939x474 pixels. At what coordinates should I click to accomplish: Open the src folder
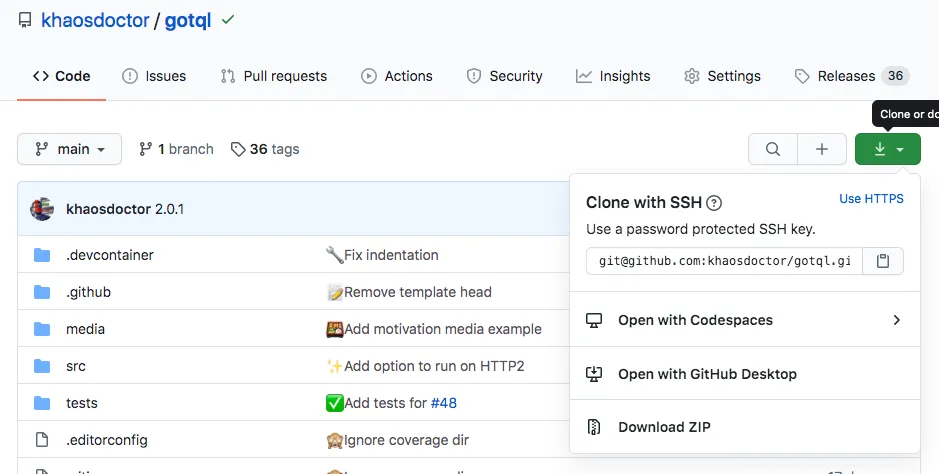tap(75, 366)
